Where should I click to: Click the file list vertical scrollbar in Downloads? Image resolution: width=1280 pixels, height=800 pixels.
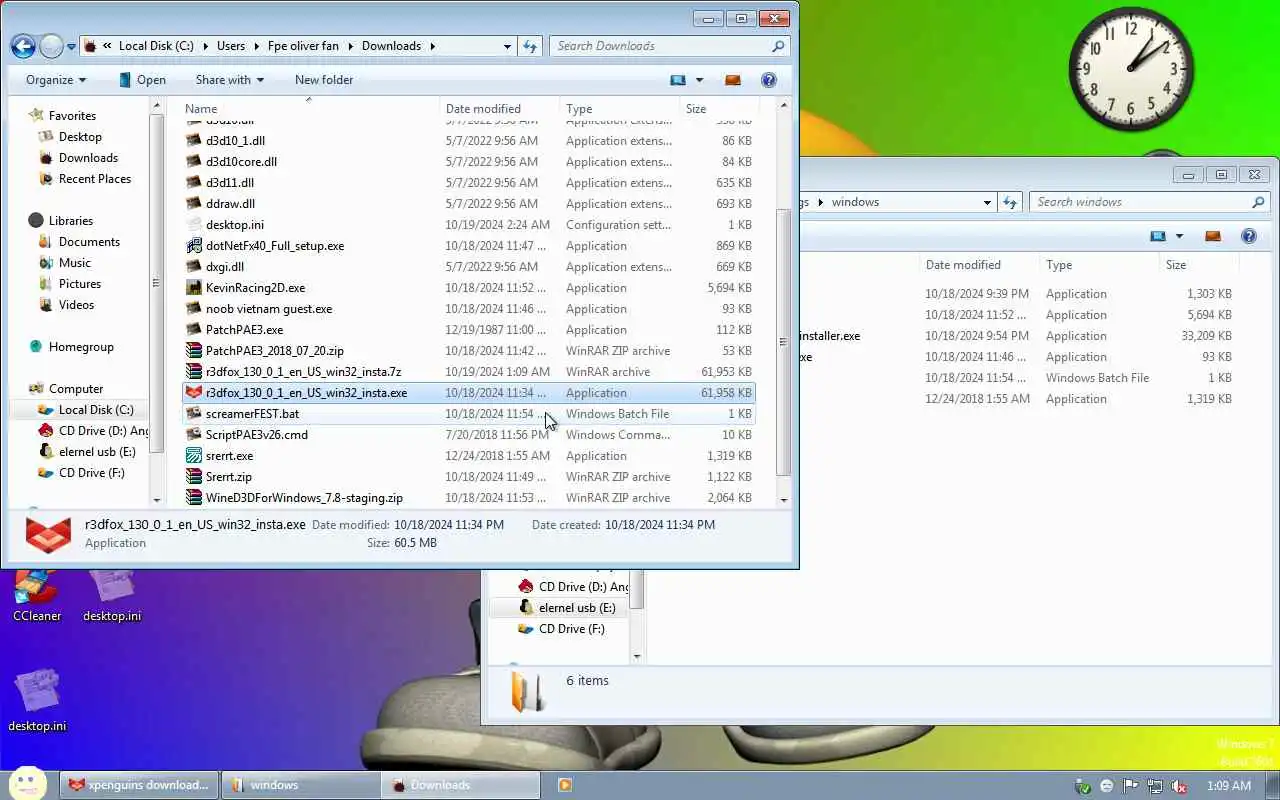tap(783, 342)
